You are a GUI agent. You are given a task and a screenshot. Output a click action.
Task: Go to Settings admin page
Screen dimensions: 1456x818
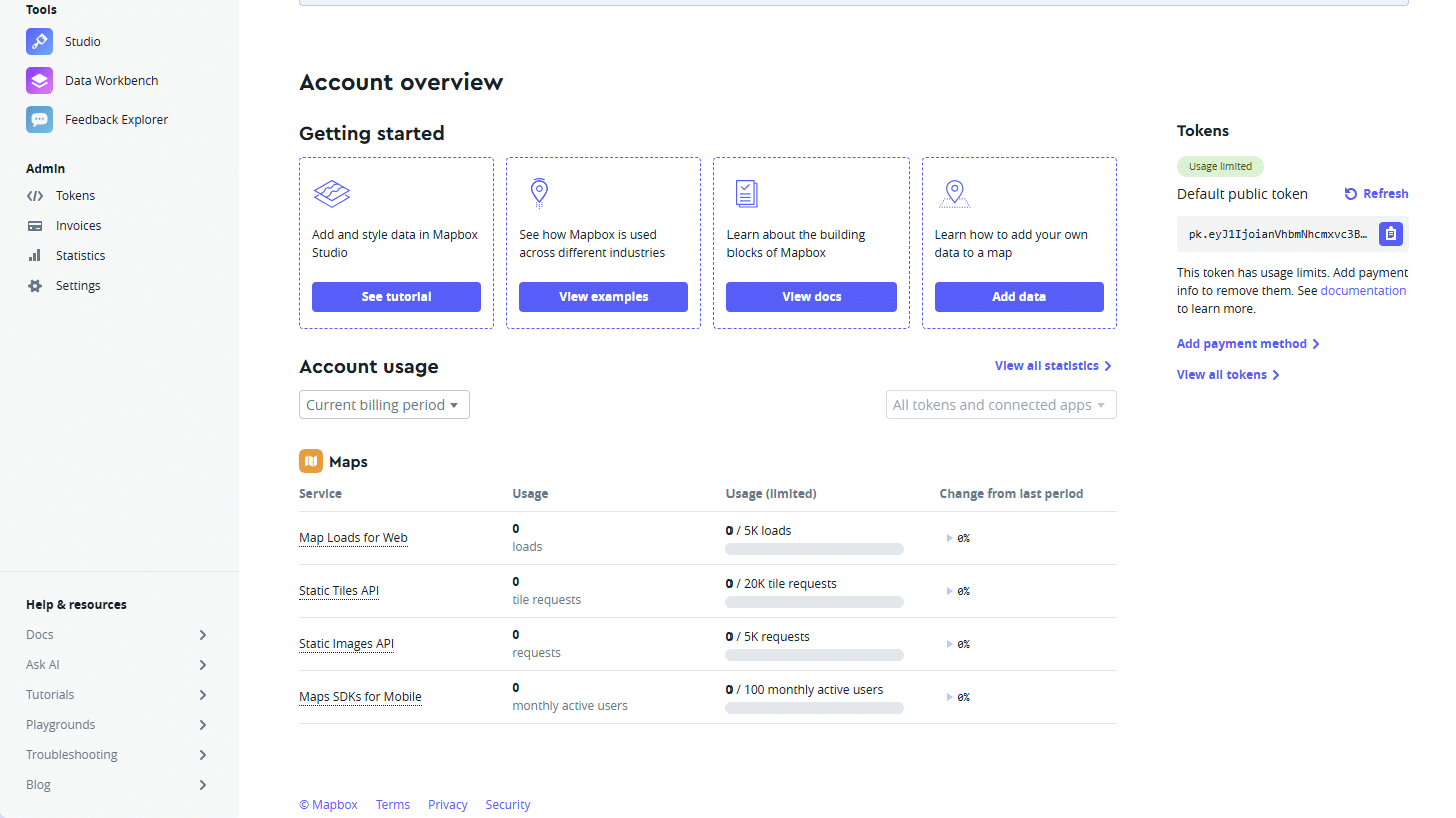click(x=78, y=286)
